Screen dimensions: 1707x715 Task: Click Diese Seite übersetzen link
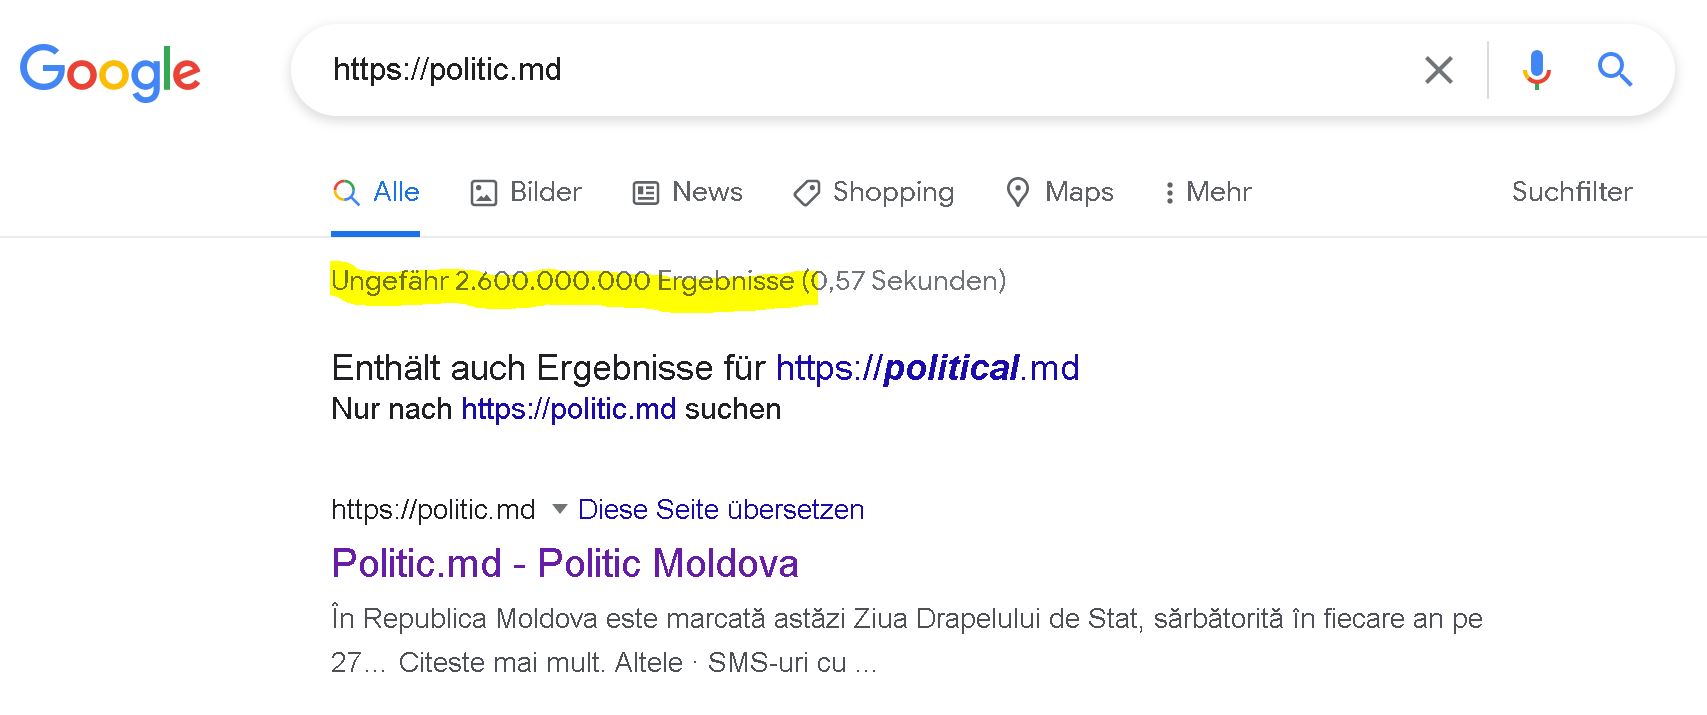tap(721, 510)
